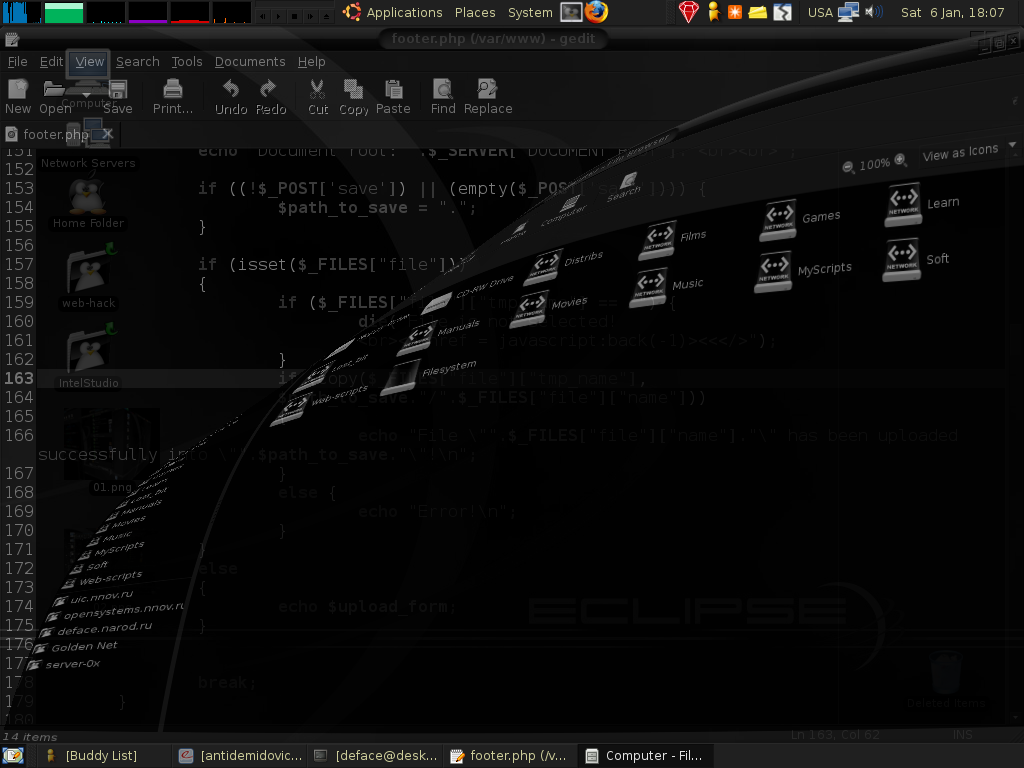This screenshot has height=768, width=1024.
Task: Open the Find tool in toolbar
Action: pos(442,90)
